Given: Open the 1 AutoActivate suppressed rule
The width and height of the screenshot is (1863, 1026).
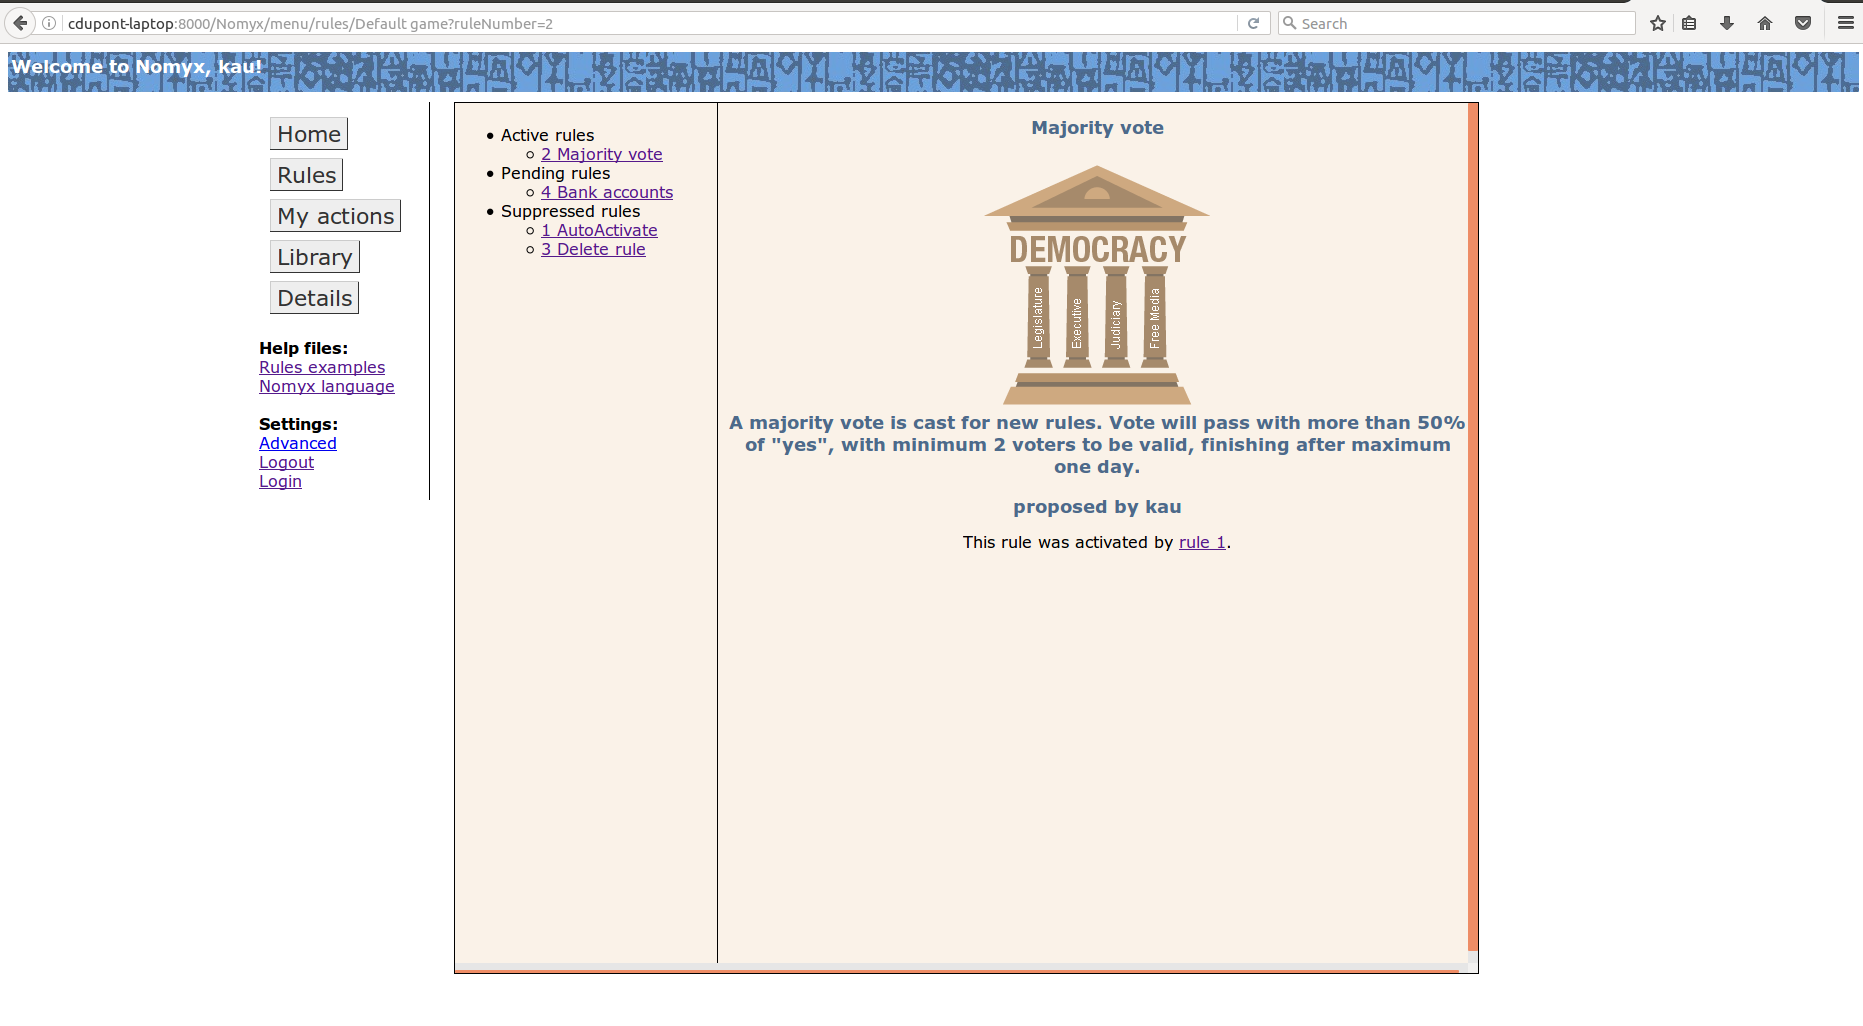Looking at the screenshot, I should click(599, 230).
